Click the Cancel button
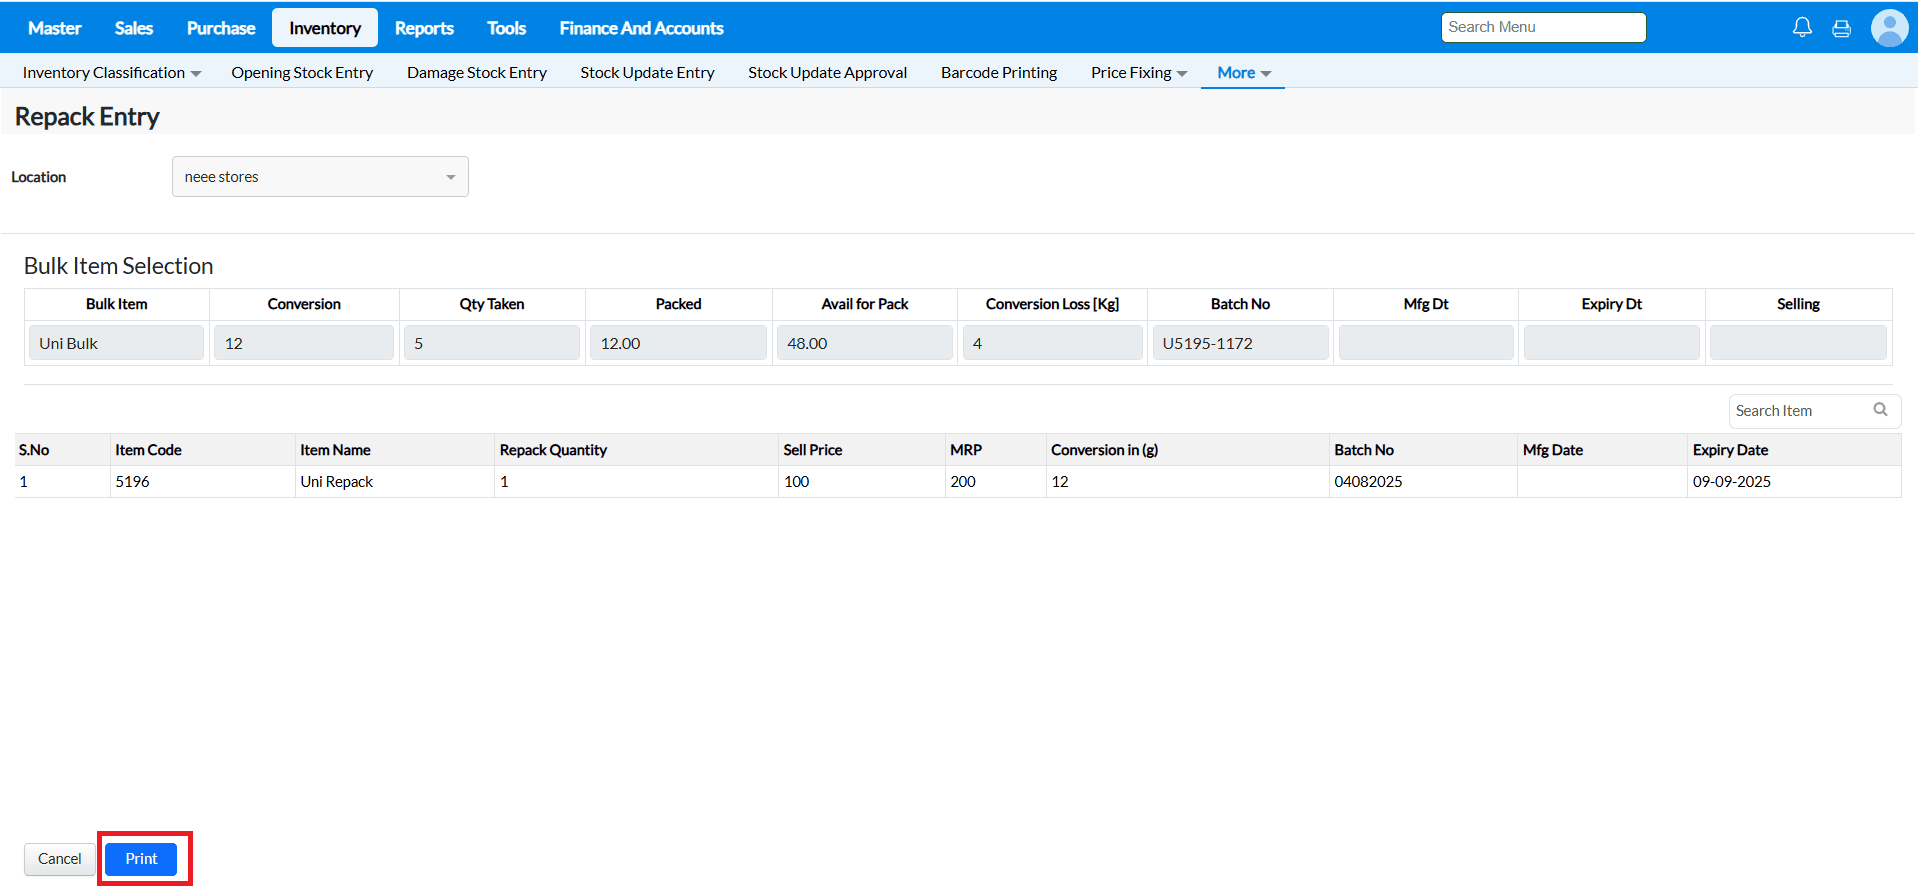 (x=60, y=859)
